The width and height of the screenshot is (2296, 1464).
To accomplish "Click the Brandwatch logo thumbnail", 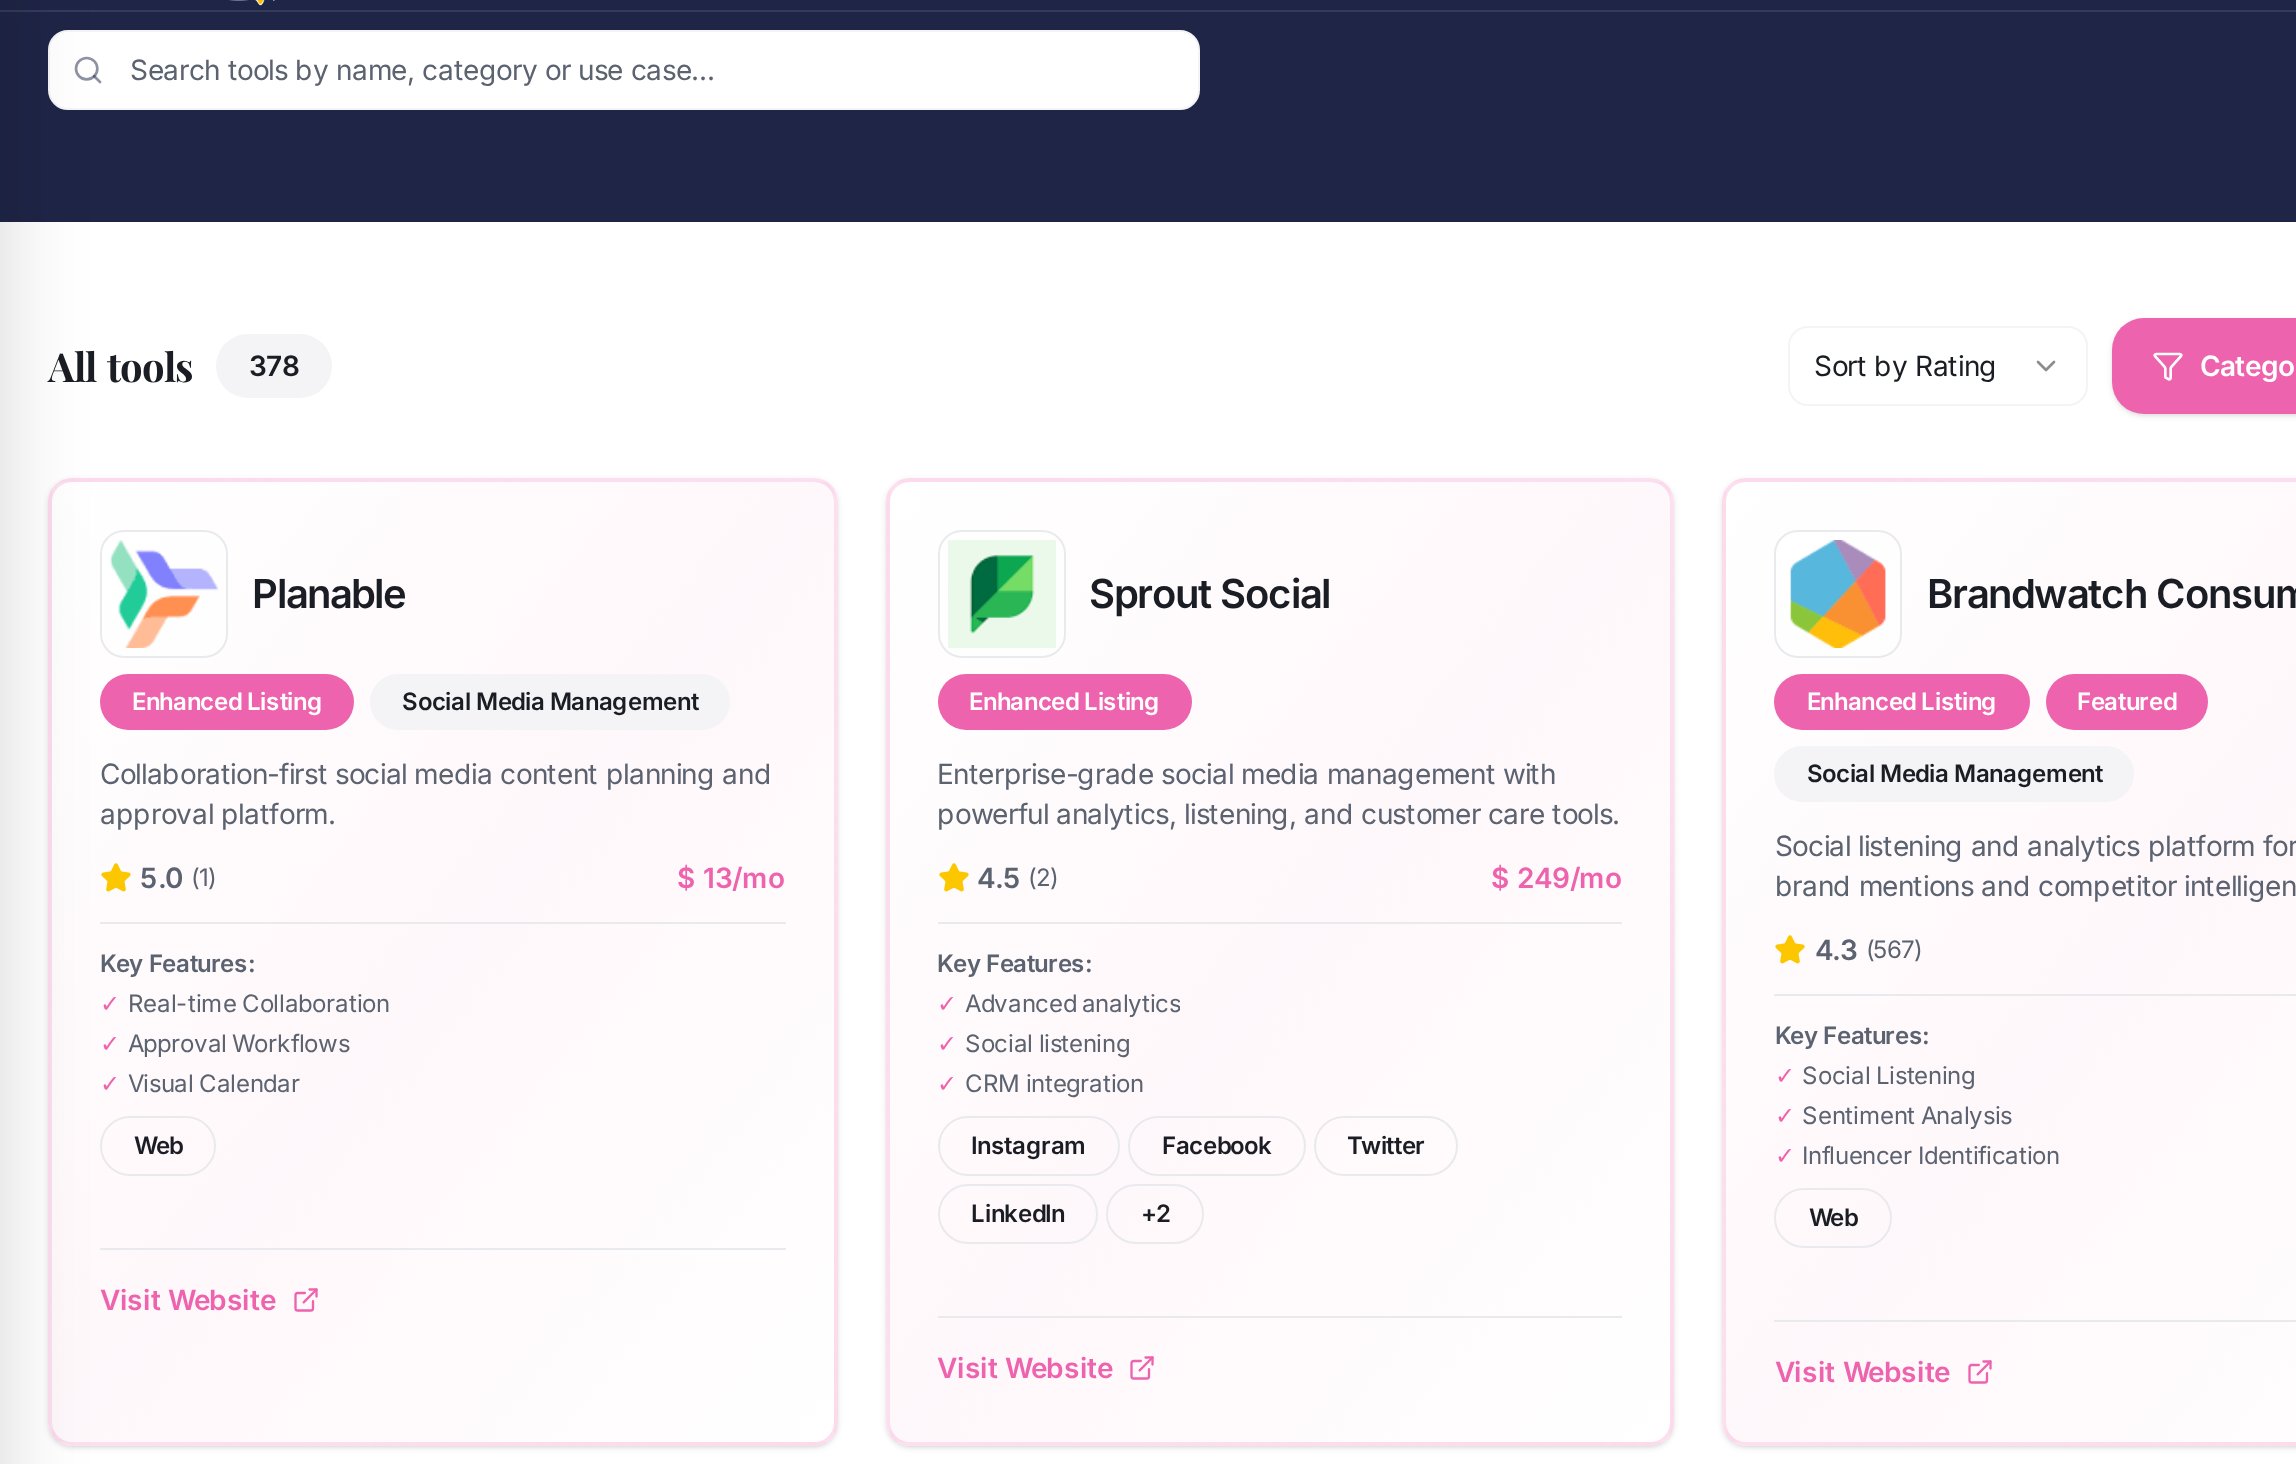I will pos(1838,594).
